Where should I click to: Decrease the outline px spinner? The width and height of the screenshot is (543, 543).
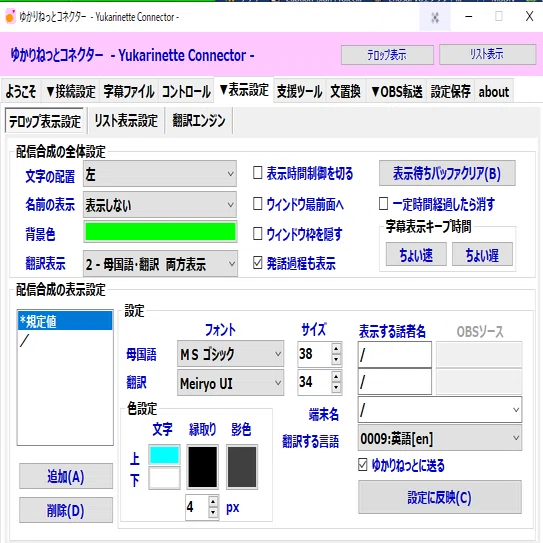tap(213, 513)
